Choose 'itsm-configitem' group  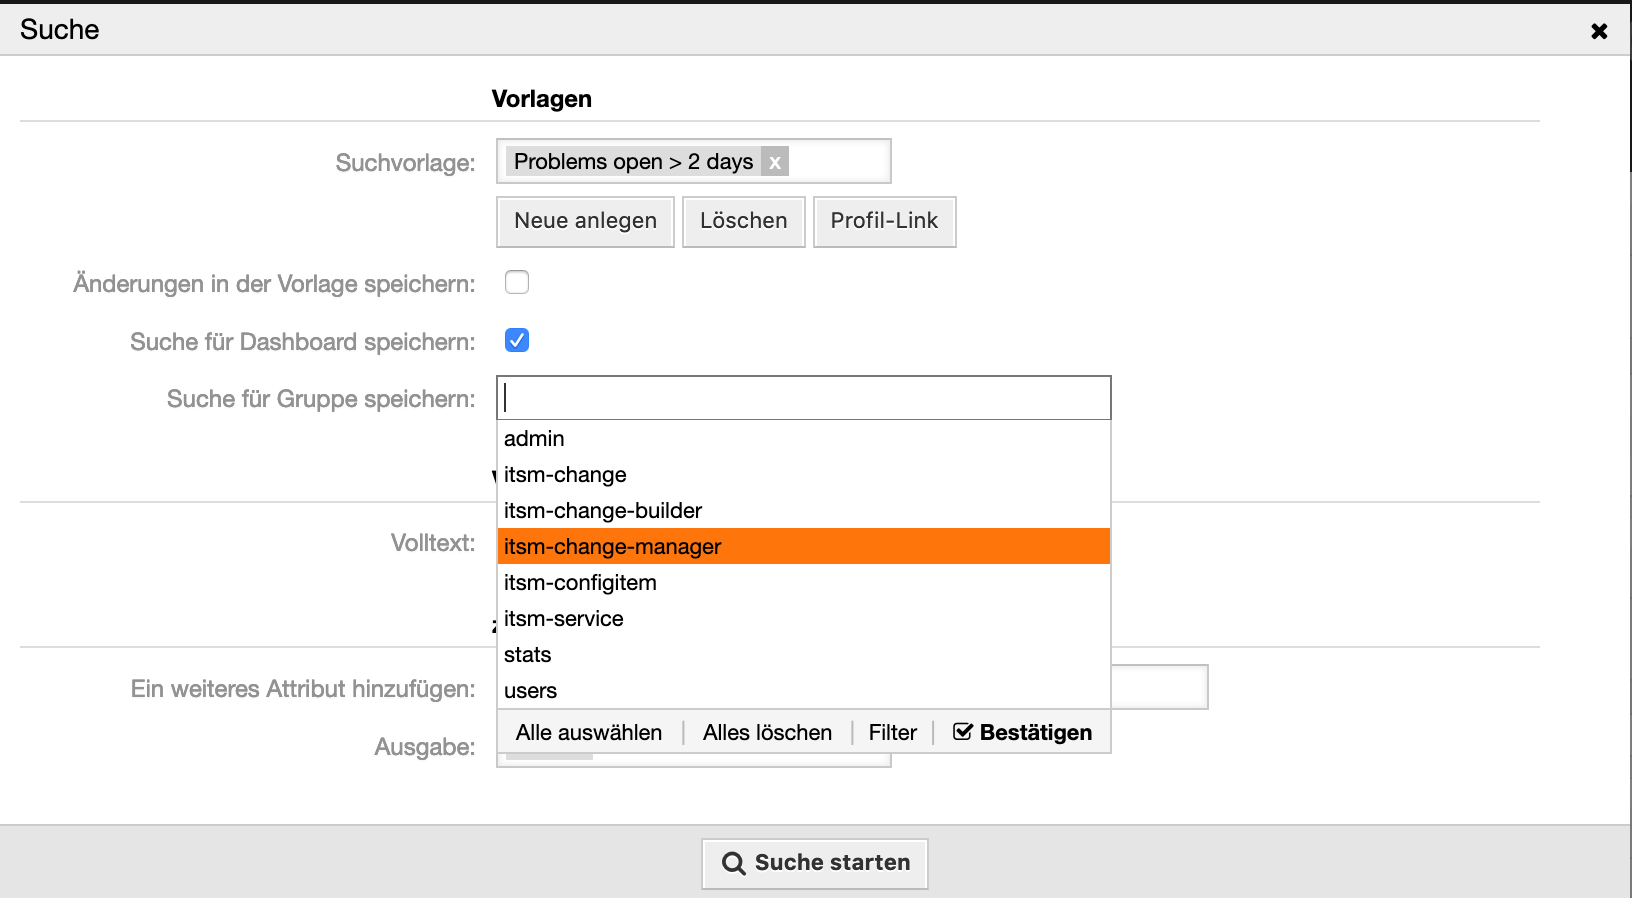coord(580,583)
